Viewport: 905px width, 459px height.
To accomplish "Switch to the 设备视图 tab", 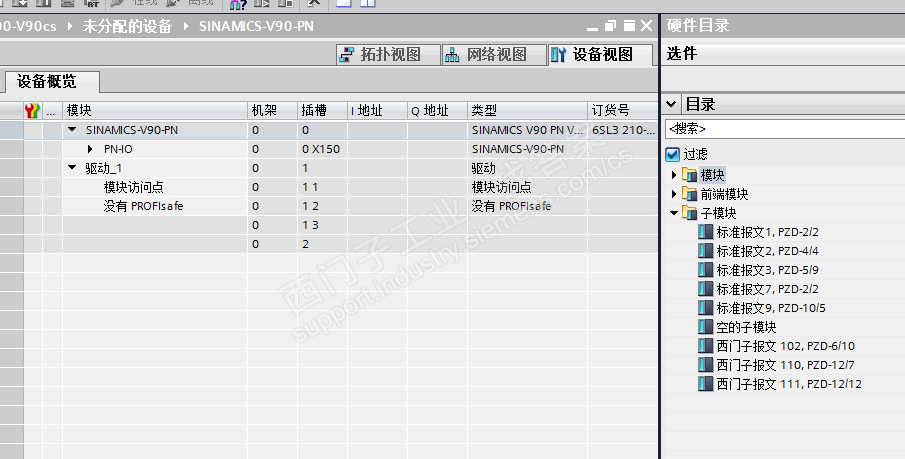I will pos(600,55).
